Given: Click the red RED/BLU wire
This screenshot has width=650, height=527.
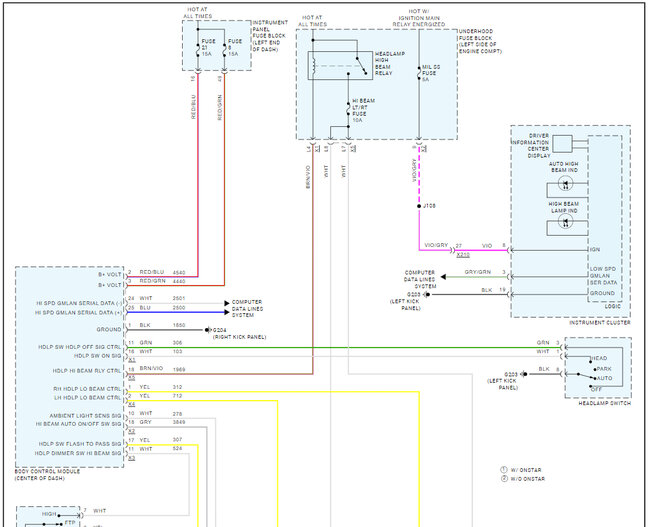Looking at the screenshot, I should (198, 174).
